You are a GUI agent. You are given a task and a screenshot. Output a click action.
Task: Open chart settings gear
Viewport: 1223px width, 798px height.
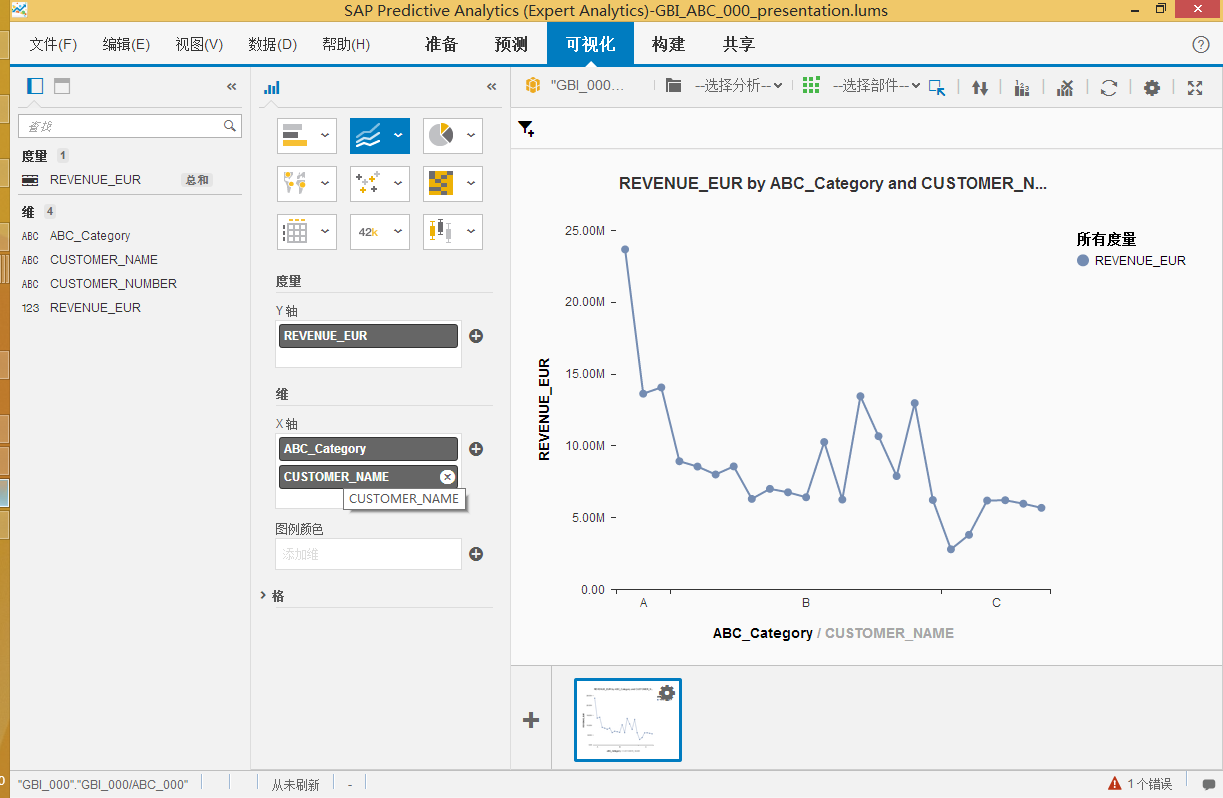click(1152, 87)
